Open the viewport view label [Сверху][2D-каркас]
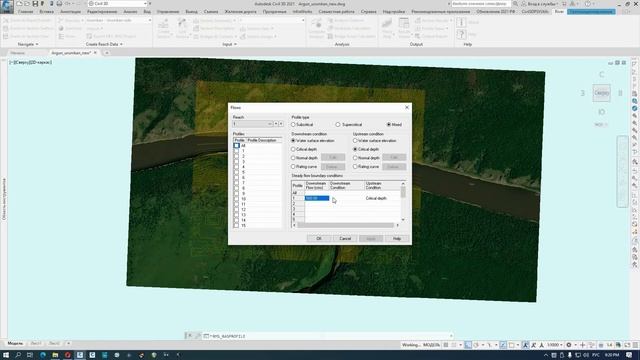 (30, 62)
